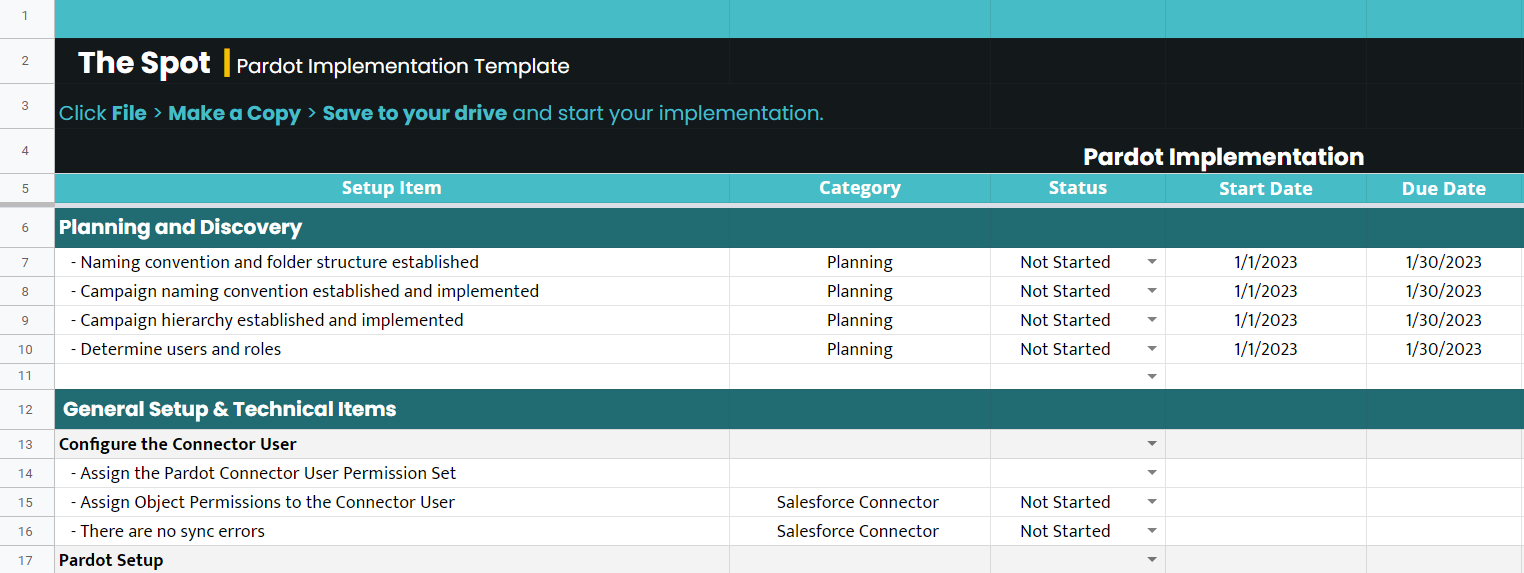Expand Status dropdown for Campaign hierarchy row

click(1152, 320)
